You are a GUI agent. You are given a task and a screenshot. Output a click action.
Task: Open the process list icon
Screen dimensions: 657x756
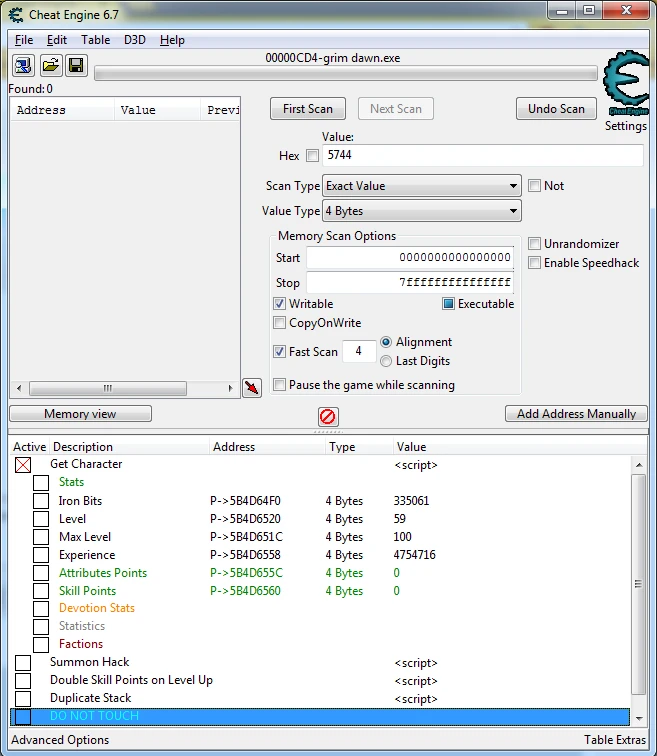coord(23,65)
